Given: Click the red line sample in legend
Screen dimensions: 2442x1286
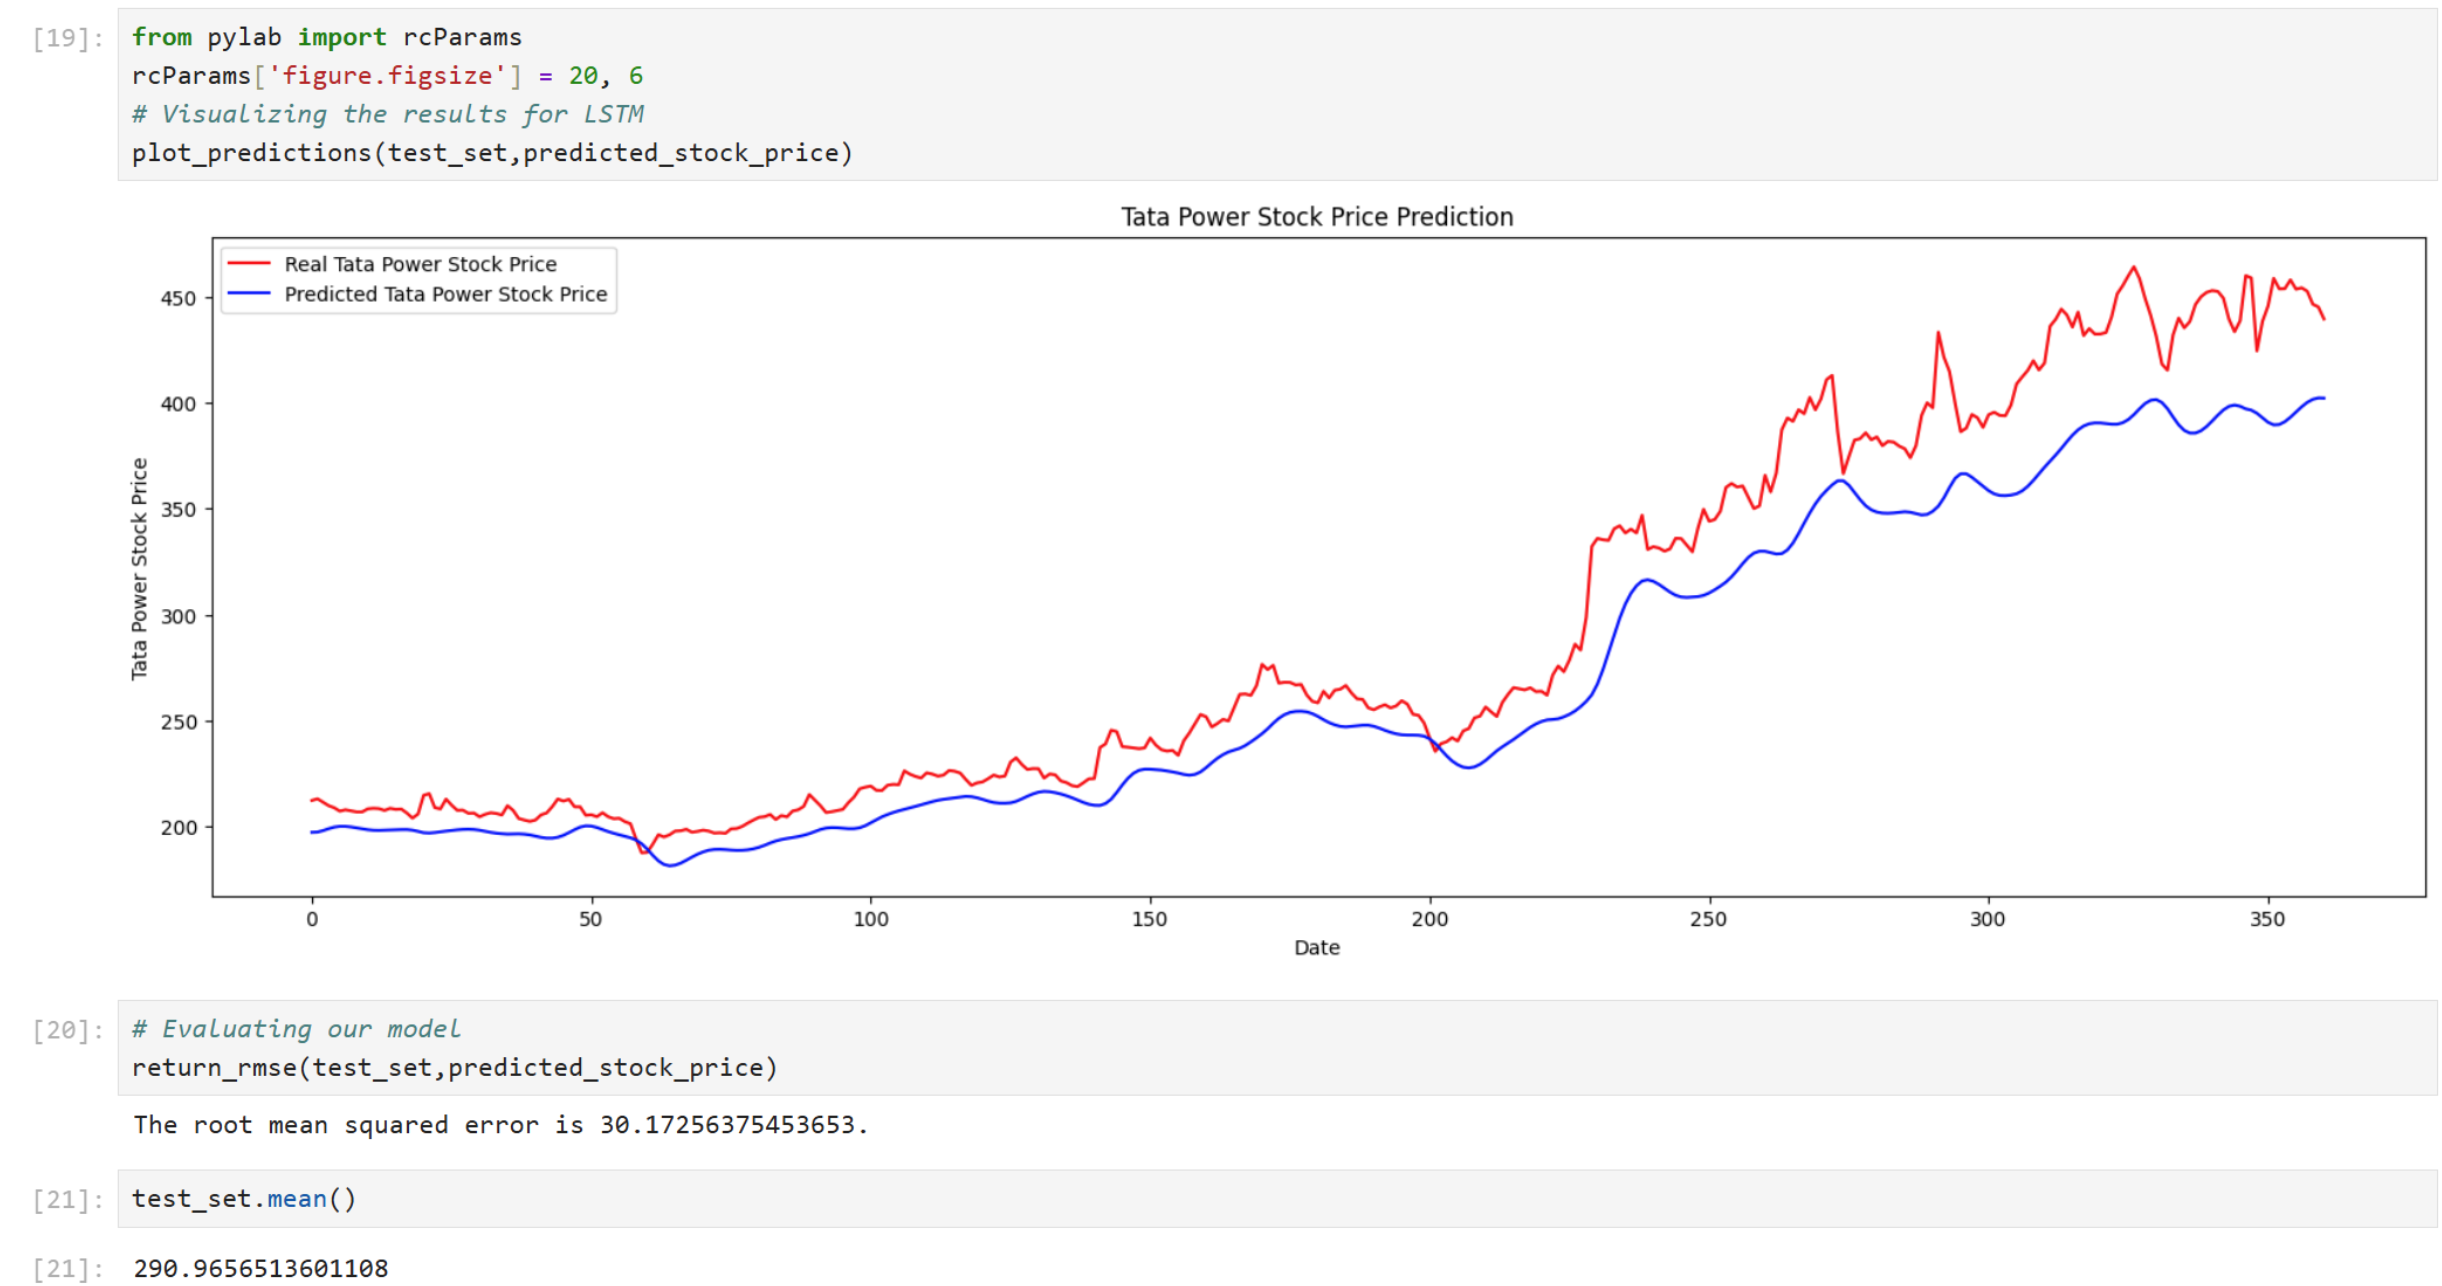Looking at the screenshot, I should pyautogui.click(x=250, y=264).
